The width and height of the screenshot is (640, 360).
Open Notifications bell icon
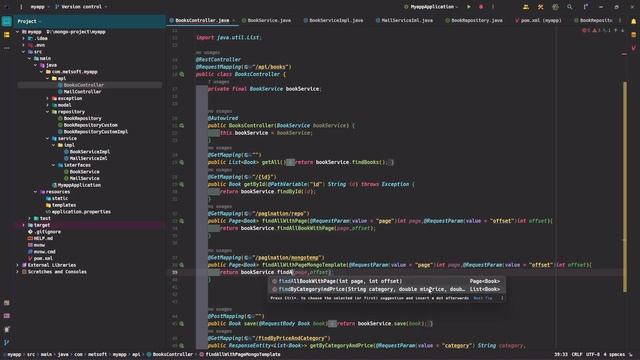coord(633,21)
